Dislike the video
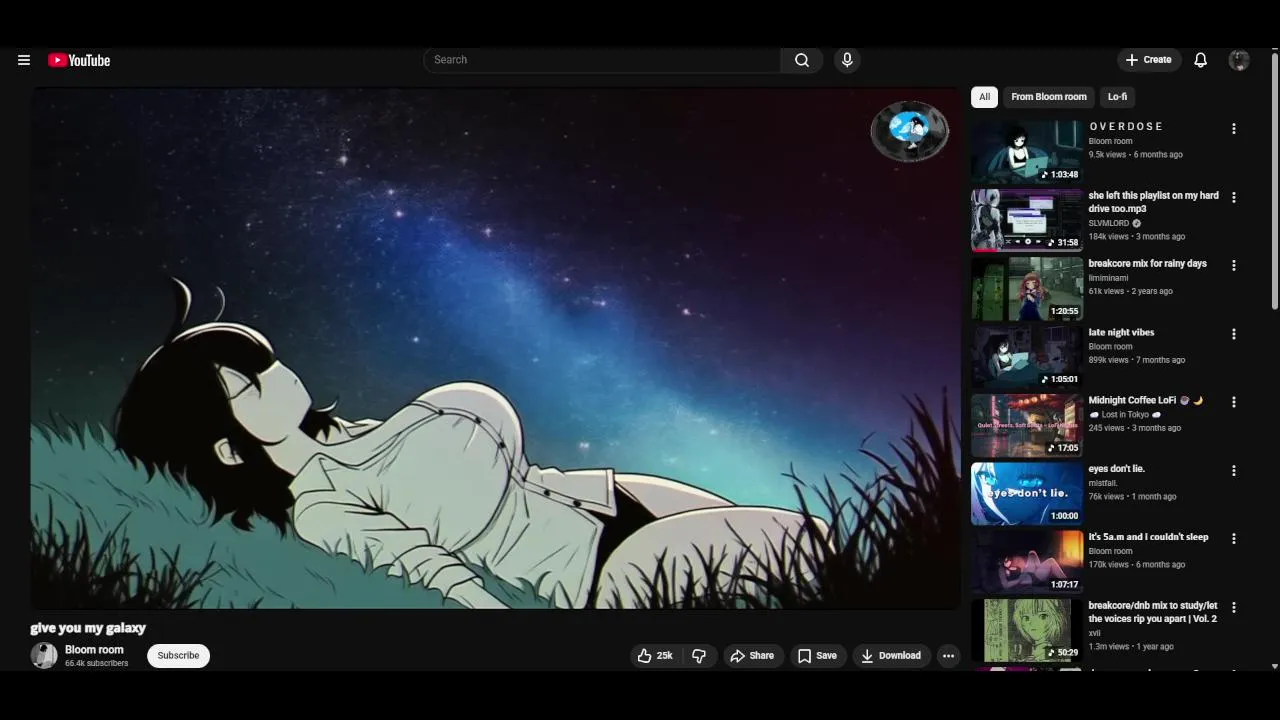Image resolution: width=1280 pixels, height=720 pixels. coord(699,656)
